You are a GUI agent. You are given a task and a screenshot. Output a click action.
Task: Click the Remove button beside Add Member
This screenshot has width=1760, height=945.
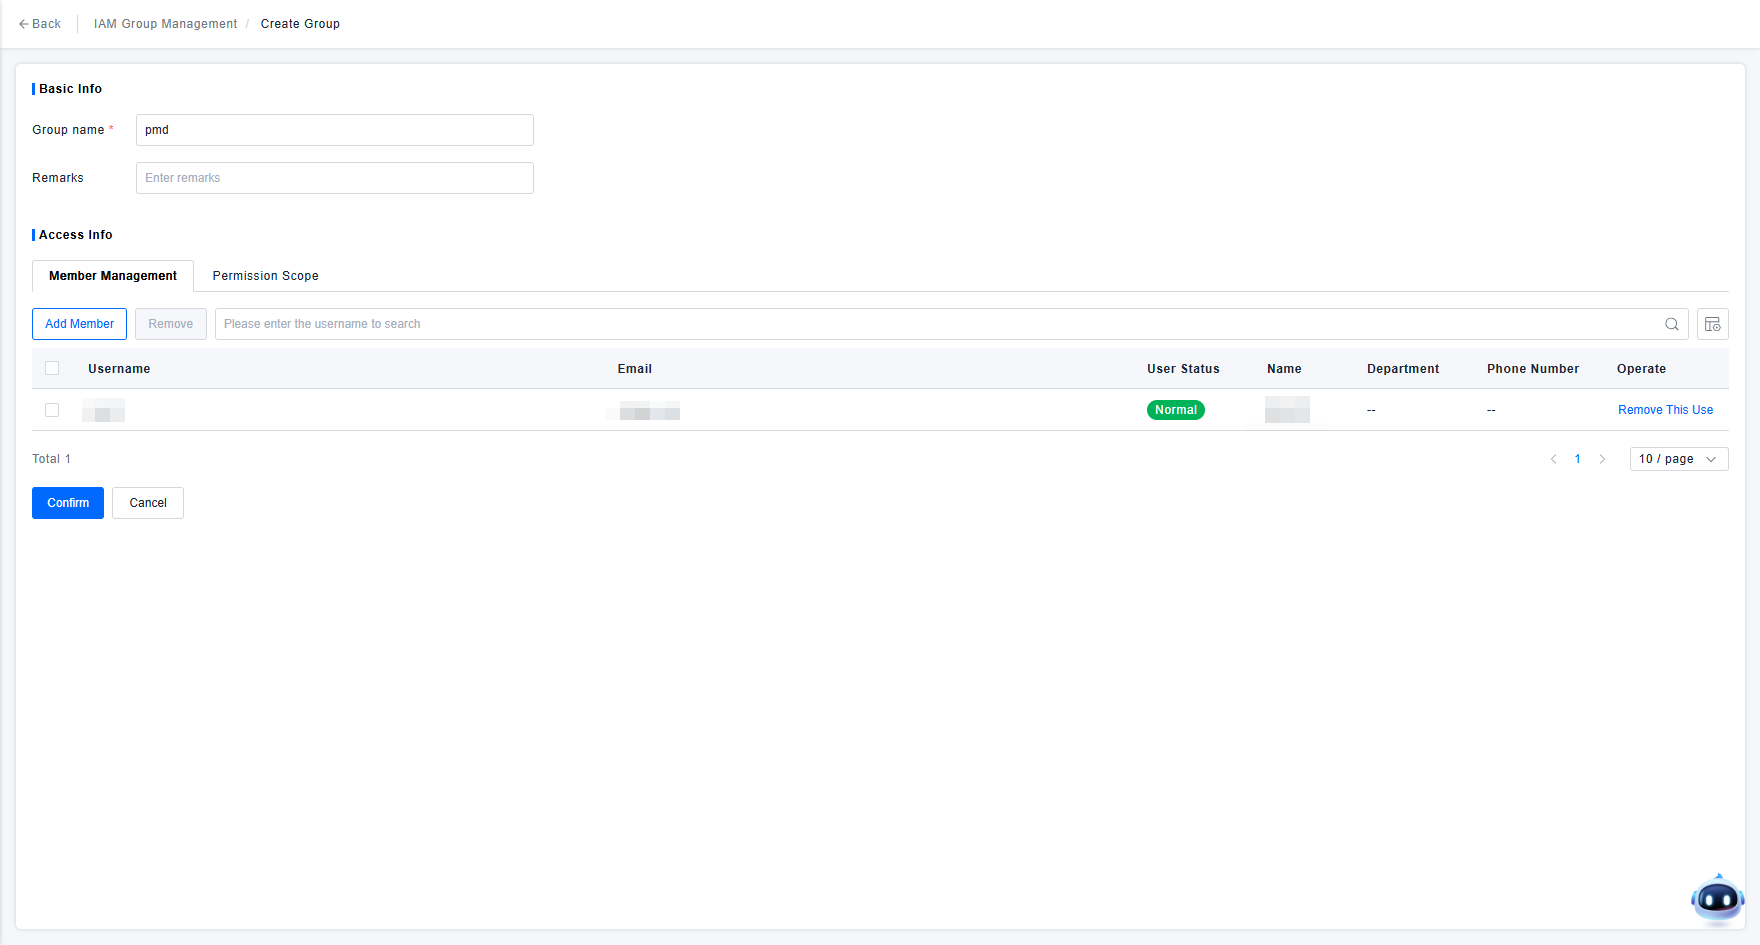pyautogui.click(x=171, y=324)
